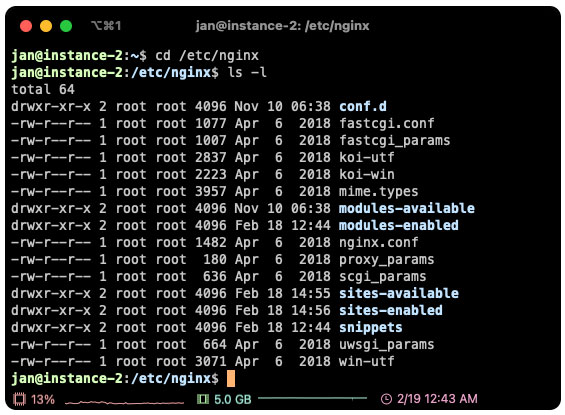The height and width of the screenshot is (415, 565).
Task: Click the memory icon beside 5.0 GB
Action: [203, 399]
